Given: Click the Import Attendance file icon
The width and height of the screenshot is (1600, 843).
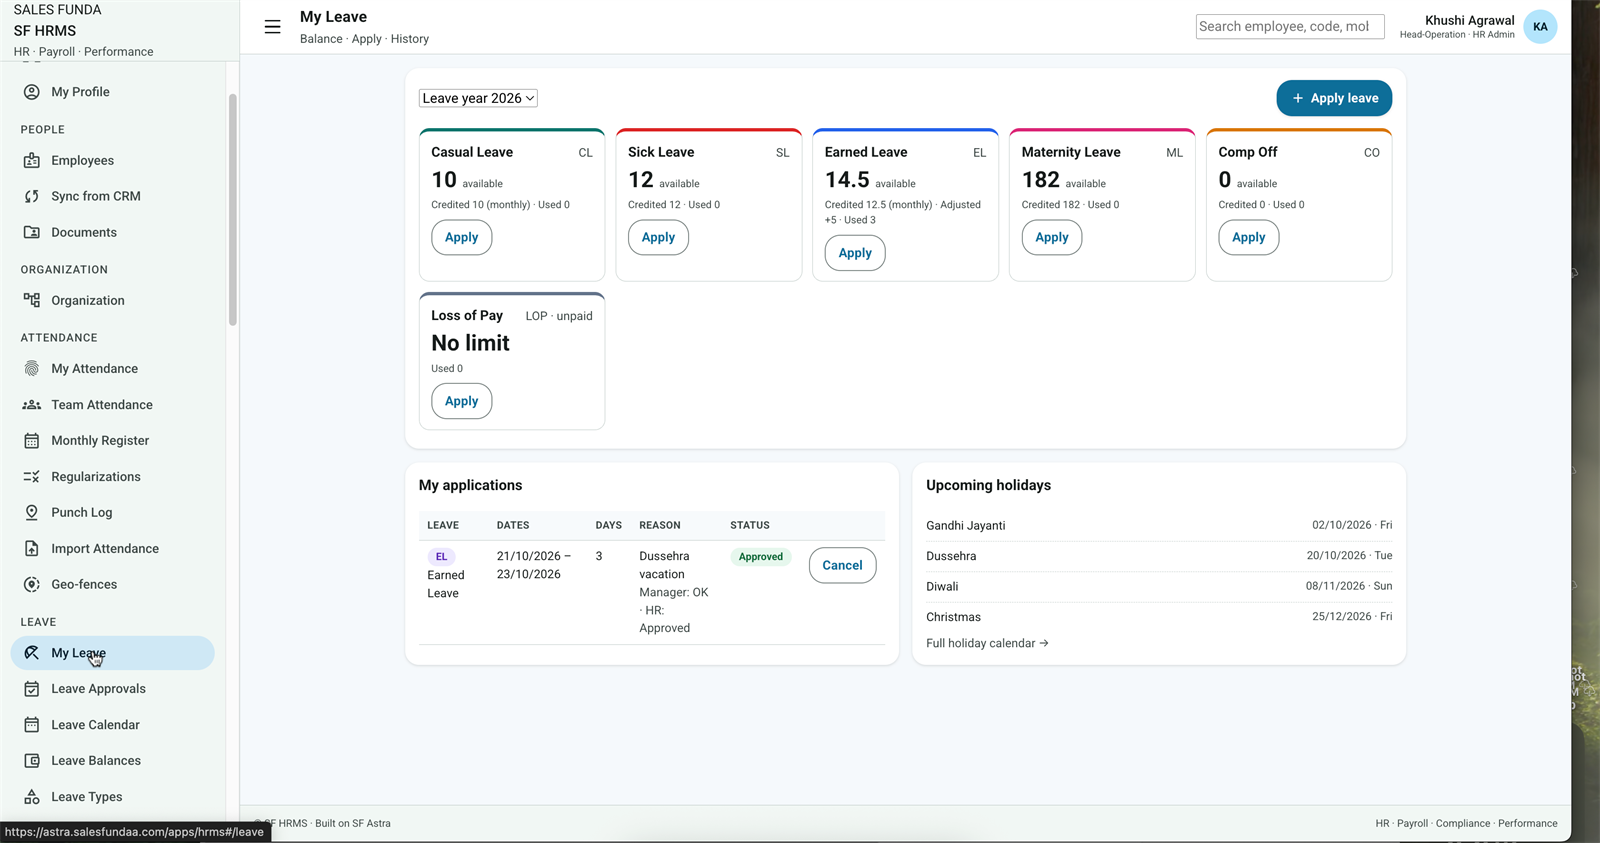Looking at the screenshot, I should coord(32,549).
